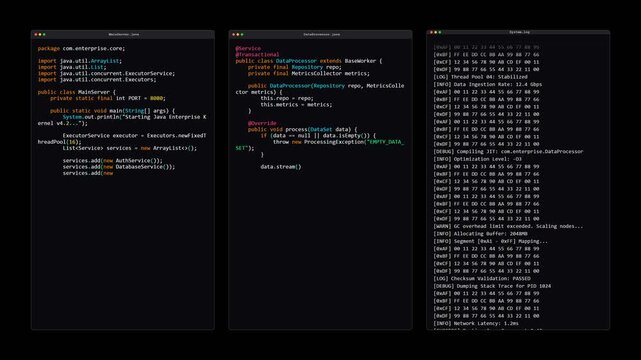This screenshot has height=360, width=641.
Task: Click the System.out.println statement
Action: point(122,120)
